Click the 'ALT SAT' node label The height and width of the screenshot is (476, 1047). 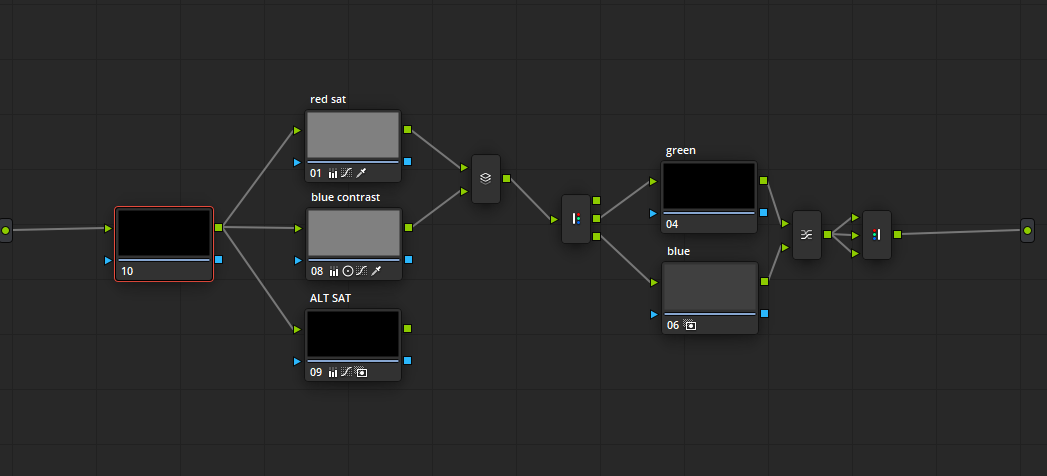pyautogui.click(x=331, y=298)
